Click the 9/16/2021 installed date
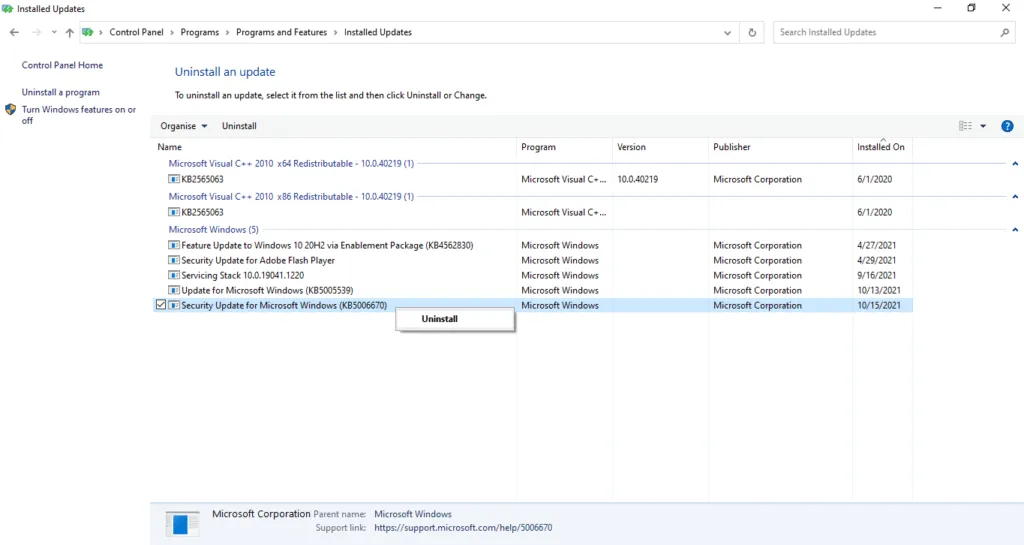This screenshot has width=1024, height=545. [x=876, y=275]
